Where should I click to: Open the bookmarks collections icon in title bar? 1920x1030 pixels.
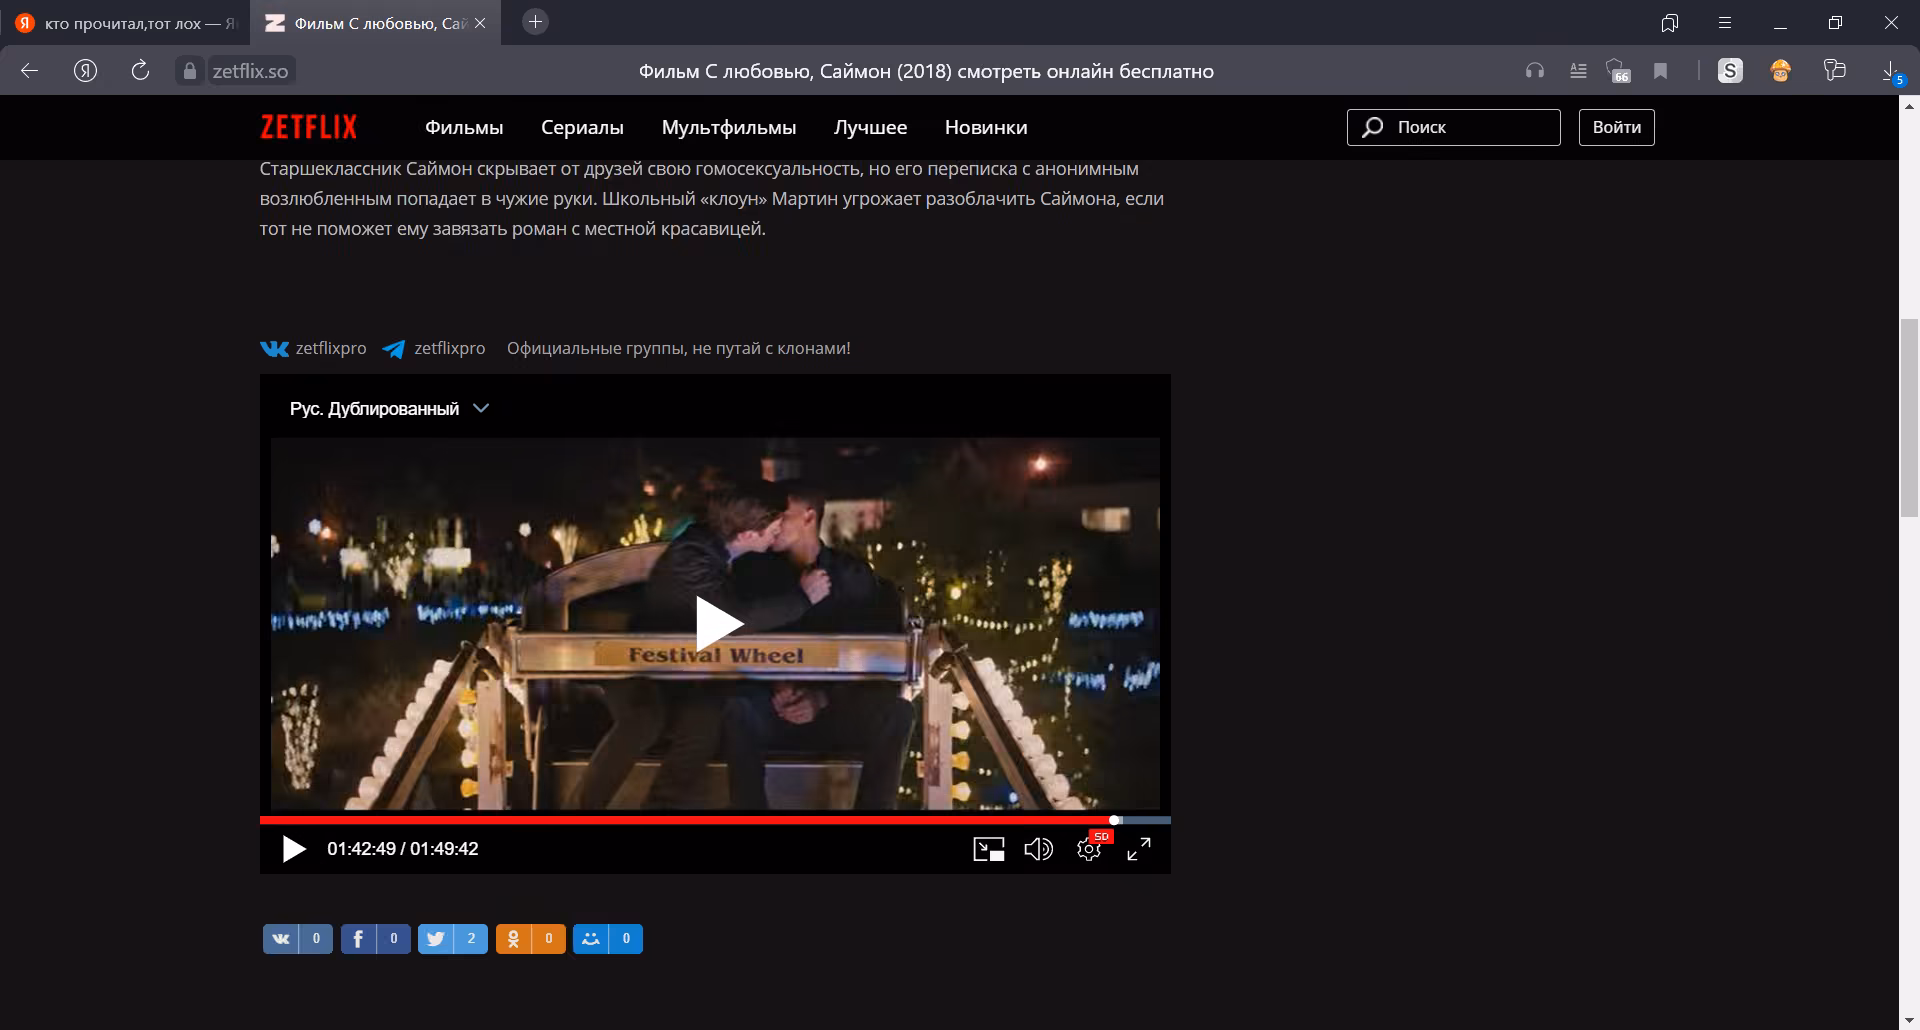pyautogui.click(x=1669, y=23)
